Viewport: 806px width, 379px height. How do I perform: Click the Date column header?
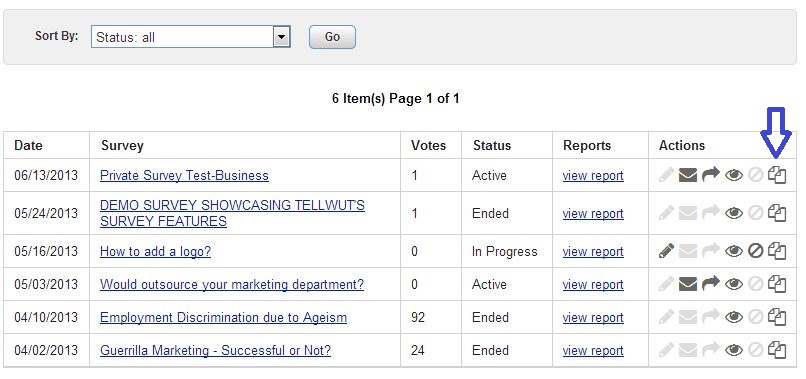pyautogui.click(x=28, y=146)
